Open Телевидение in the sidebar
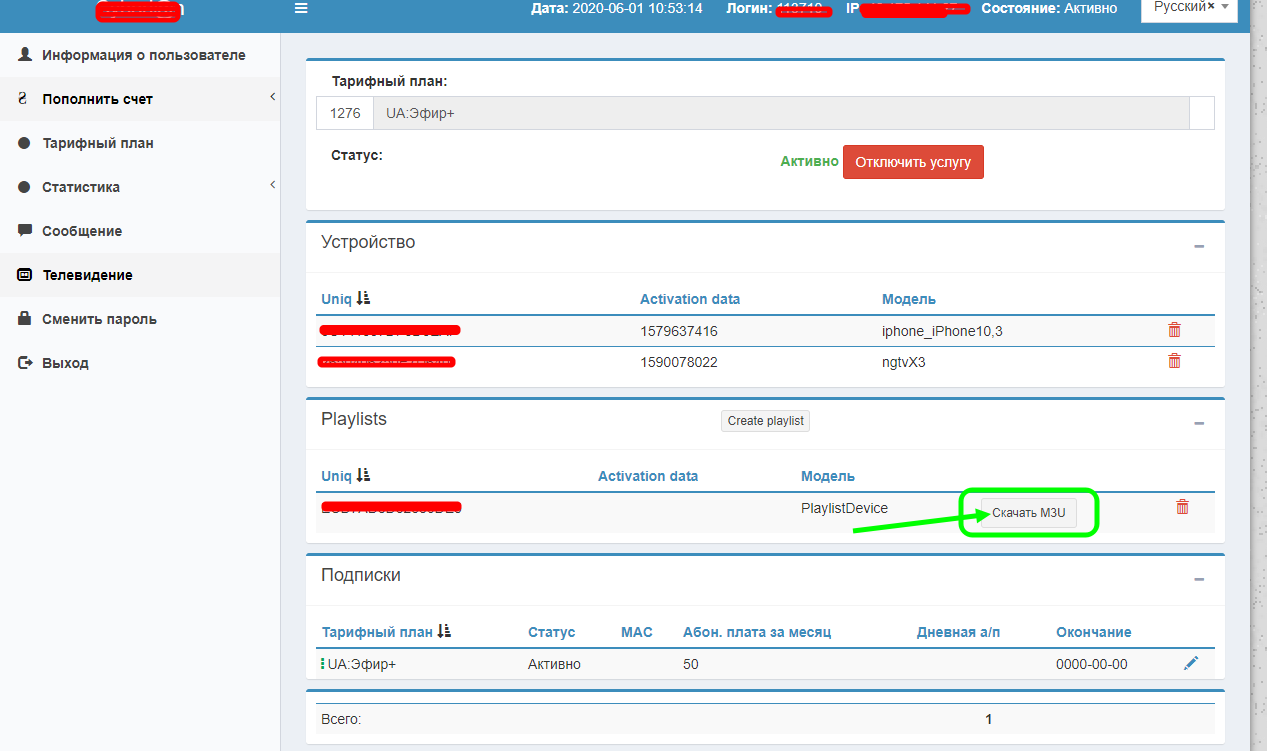This screenshot has width=1267, height=751. click(x=87, y=275)
